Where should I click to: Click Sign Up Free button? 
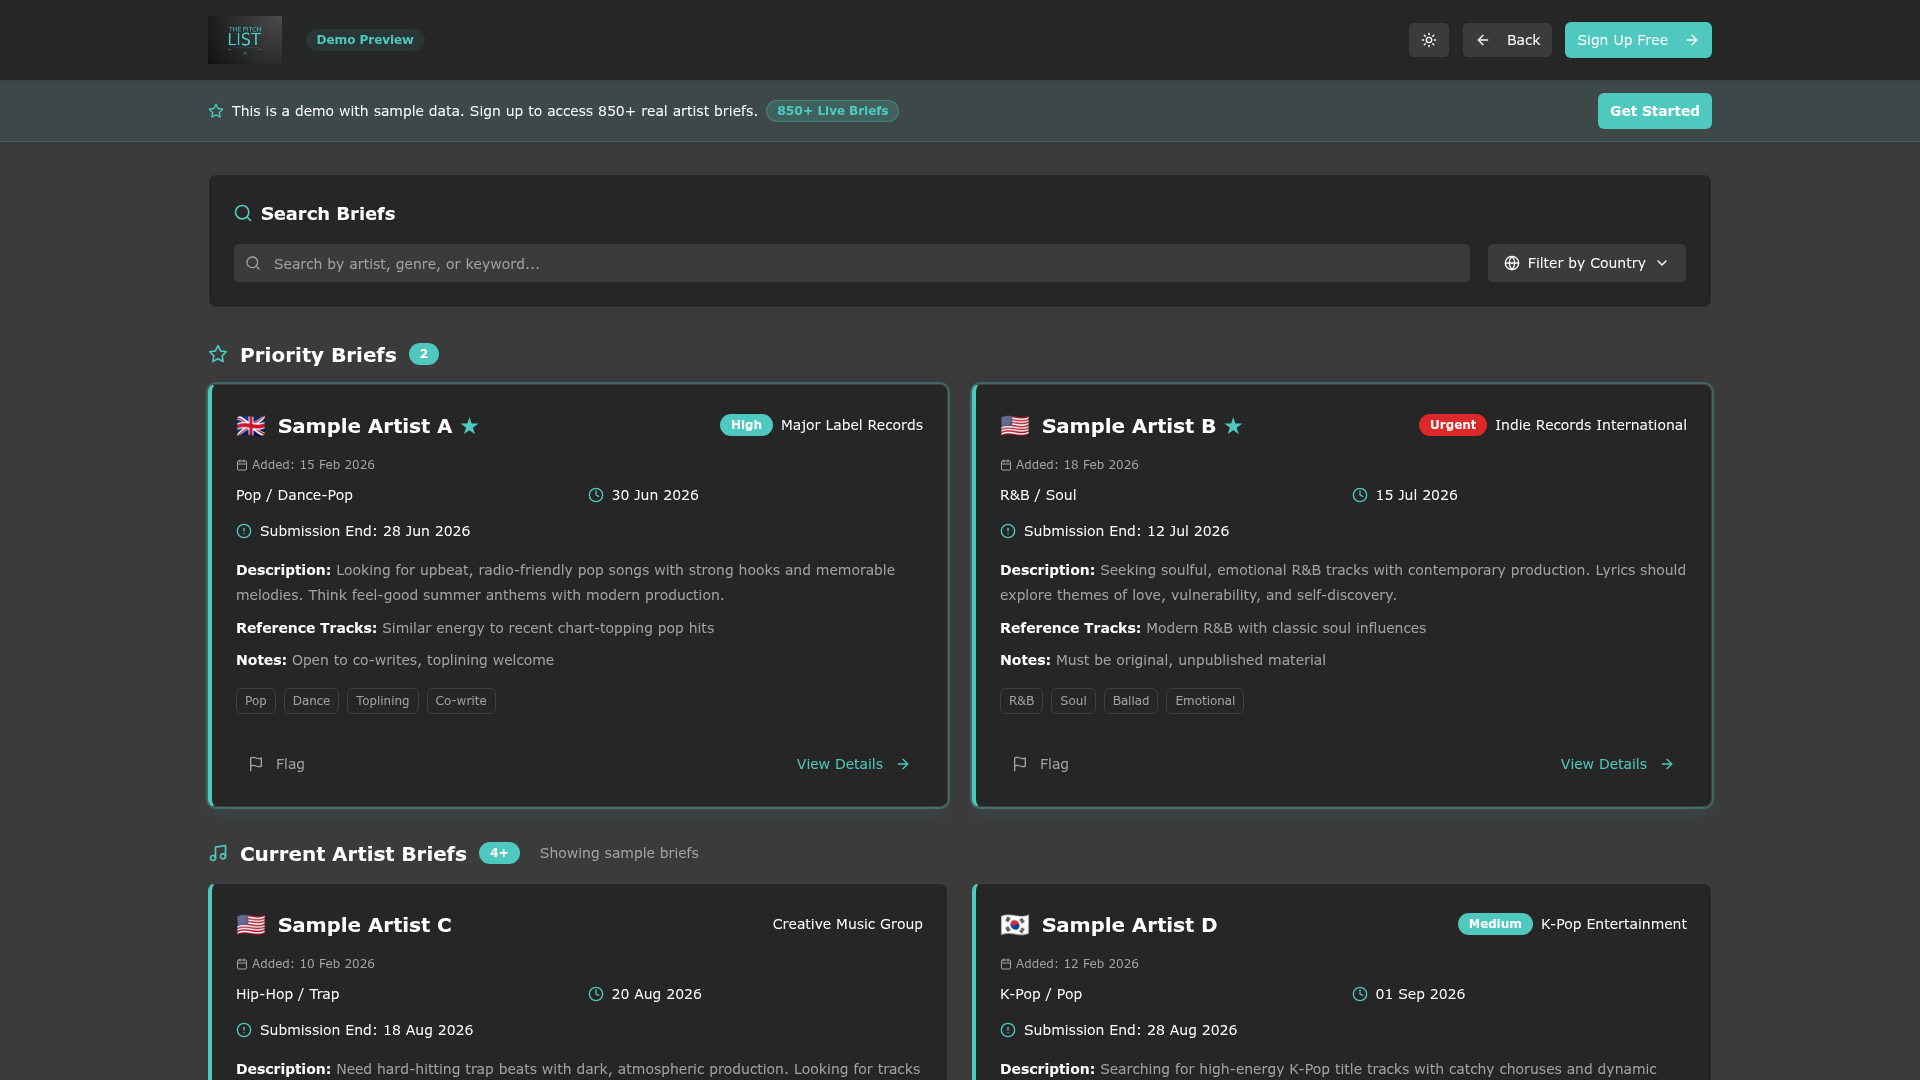coord(1638,40)
